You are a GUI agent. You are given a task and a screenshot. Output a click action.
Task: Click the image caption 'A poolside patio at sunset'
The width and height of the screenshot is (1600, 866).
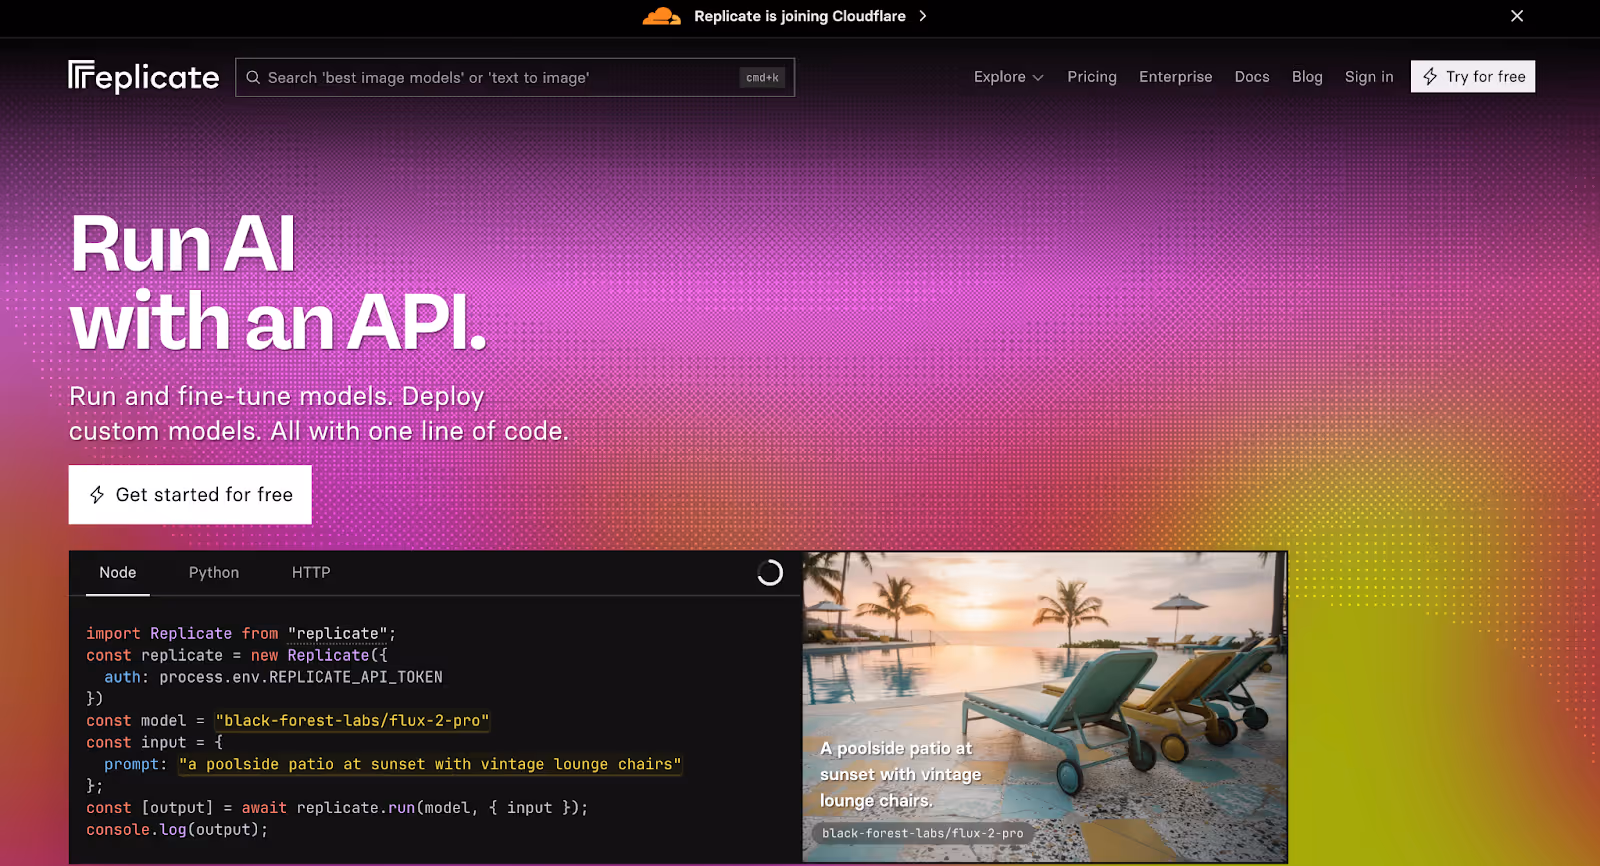point(900,774)
